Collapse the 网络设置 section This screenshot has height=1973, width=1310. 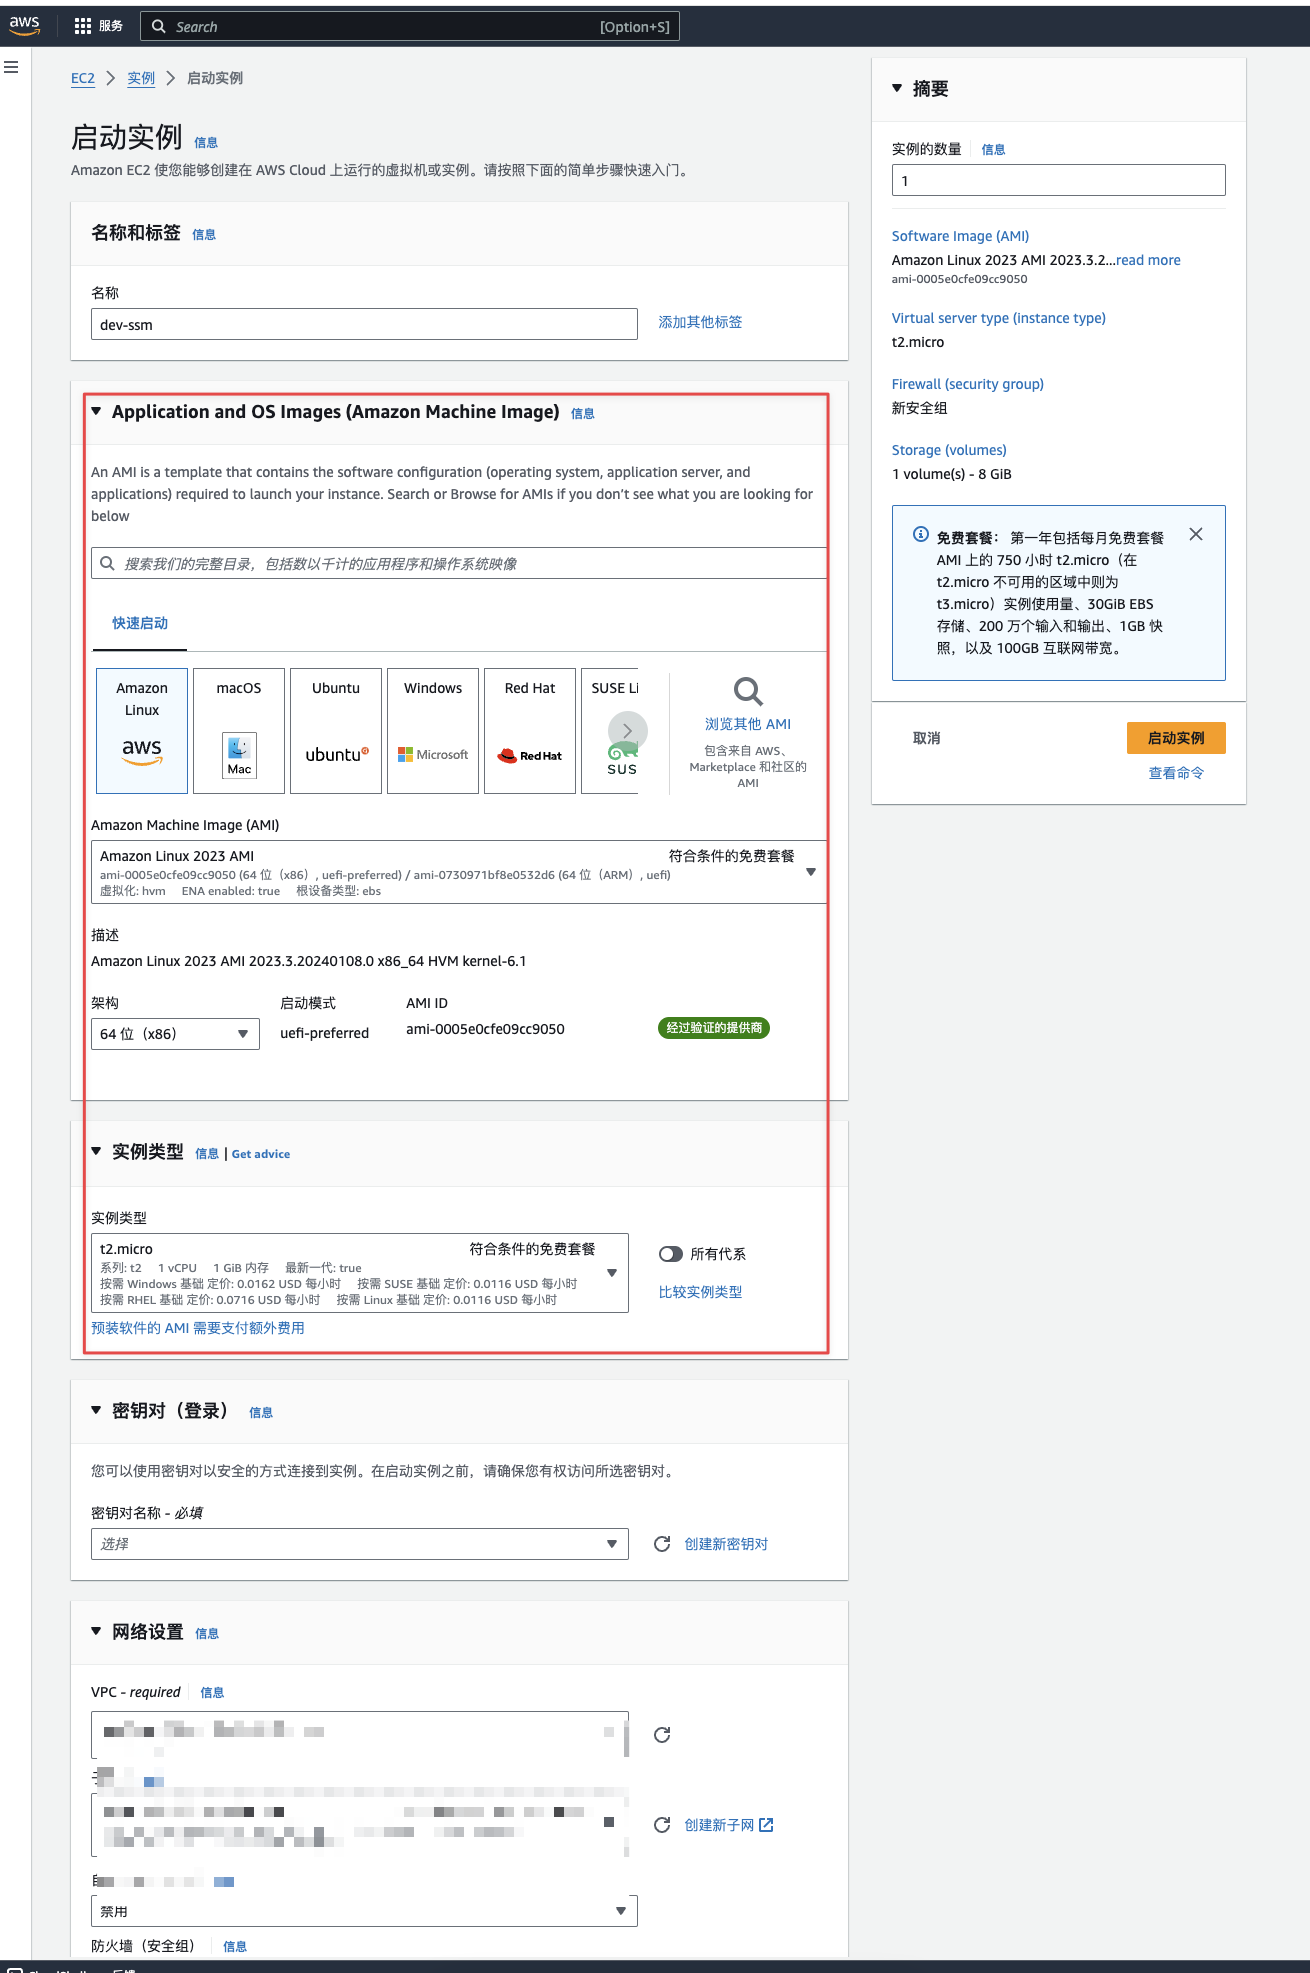point(96,1631)
